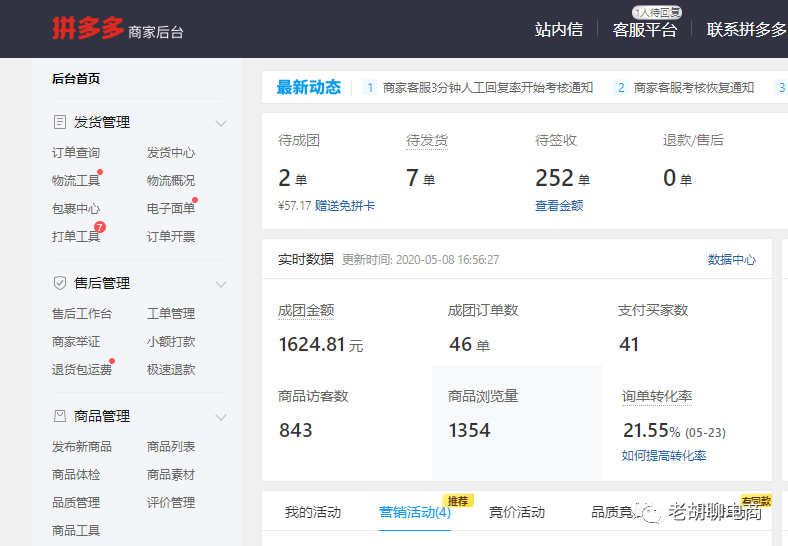Click the red 7 badge on 打单工具
The width and height of the screenshot is (788, 546).
(x=100, y=227)
